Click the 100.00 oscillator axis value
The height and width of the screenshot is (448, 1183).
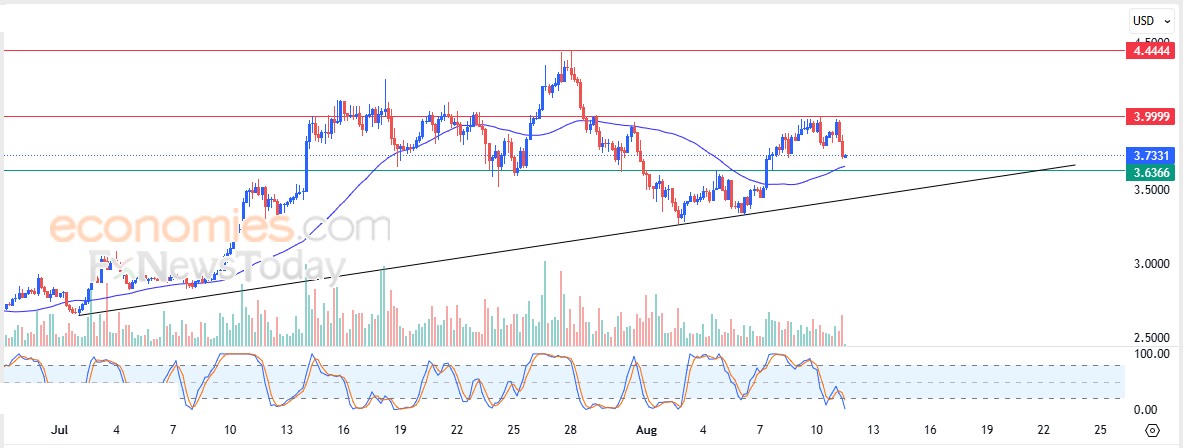[1152, 353]
